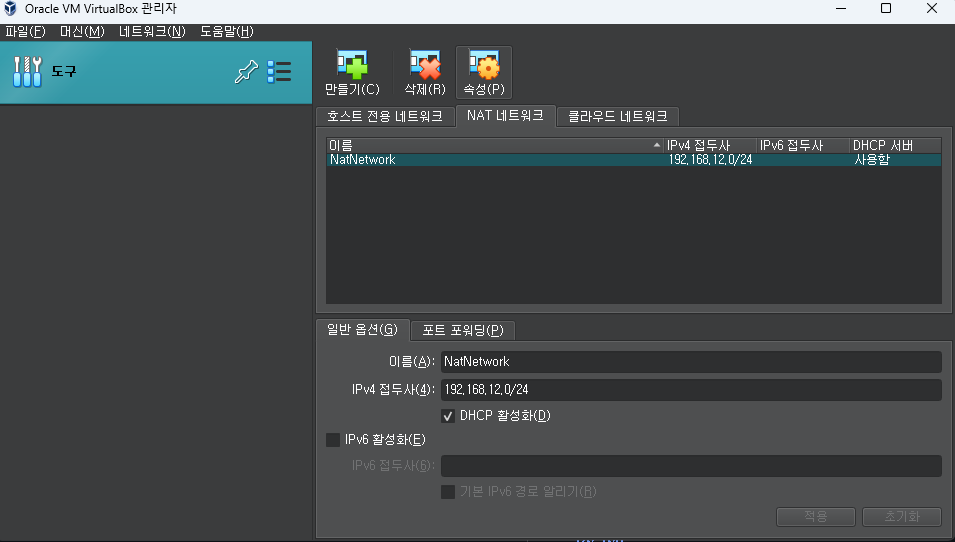Click the 초기화 reset button
This screenshot has height=542, width=955.
902,516
